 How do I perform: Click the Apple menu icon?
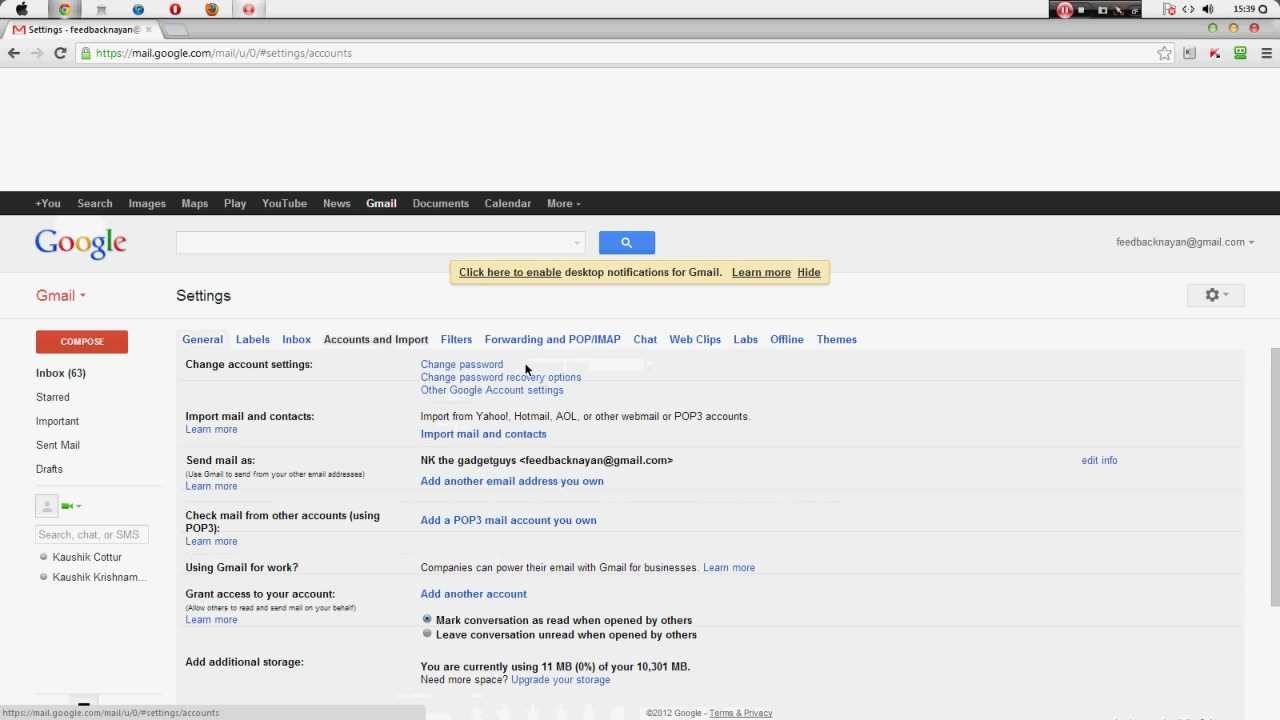[x=21, y=9]
